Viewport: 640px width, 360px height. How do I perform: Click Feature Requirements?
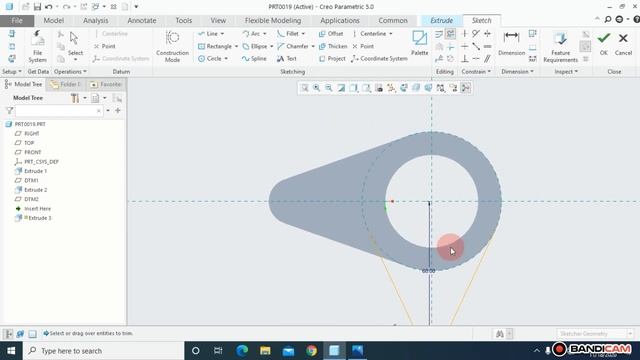pyautogui.click(x=560, y=47)
